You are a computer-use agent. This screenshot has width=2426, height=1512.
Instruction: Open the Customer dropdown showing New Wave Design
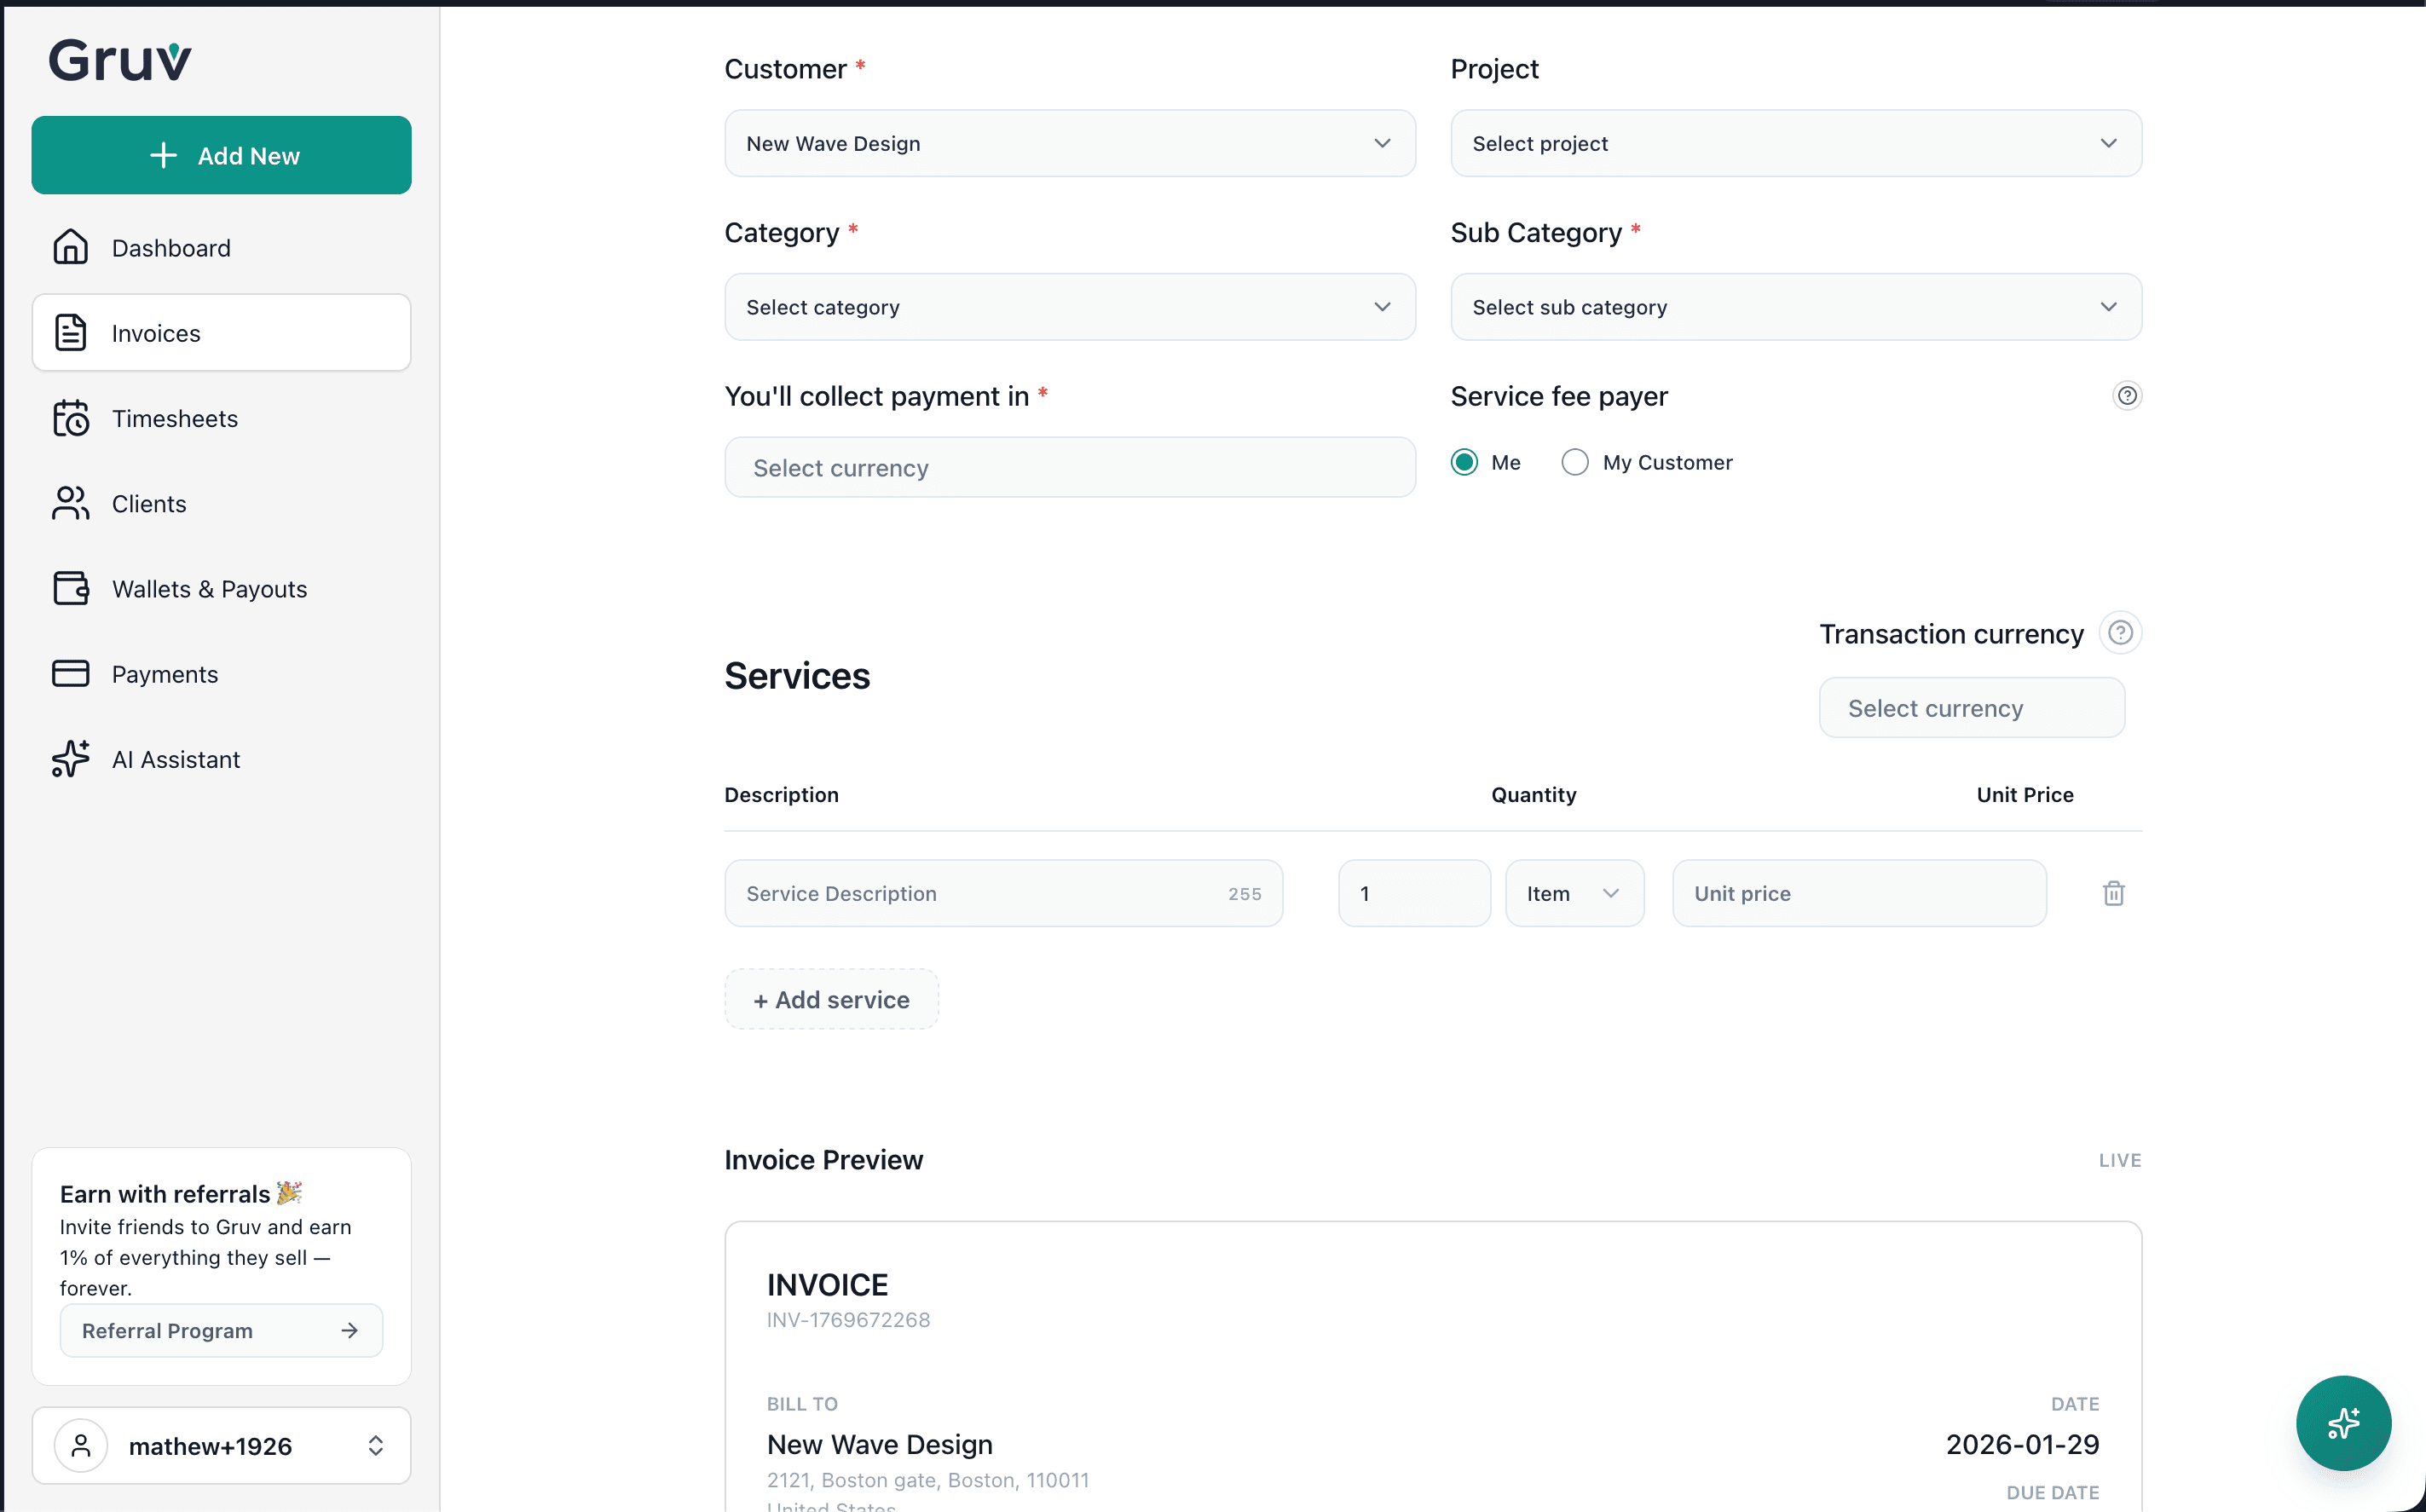tap(1068, 143)
